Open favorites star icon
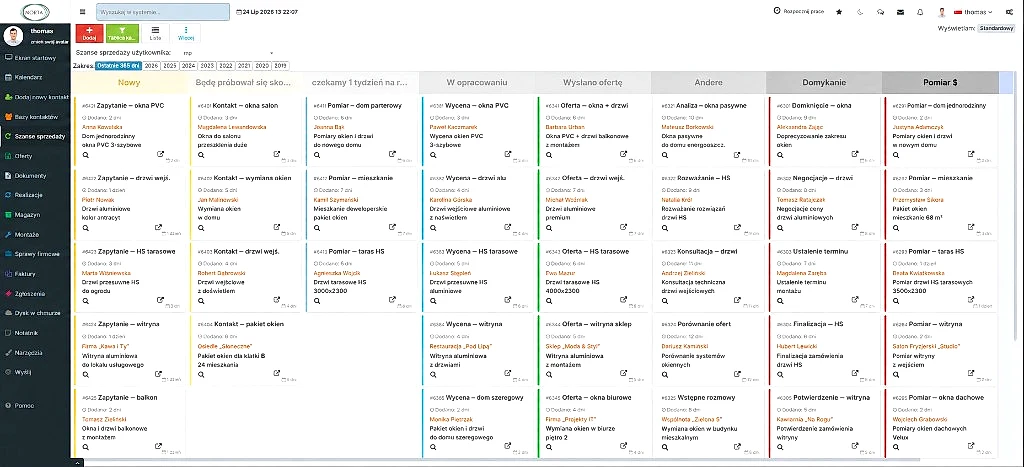The image size is (1024, 467). pos(839,12)
